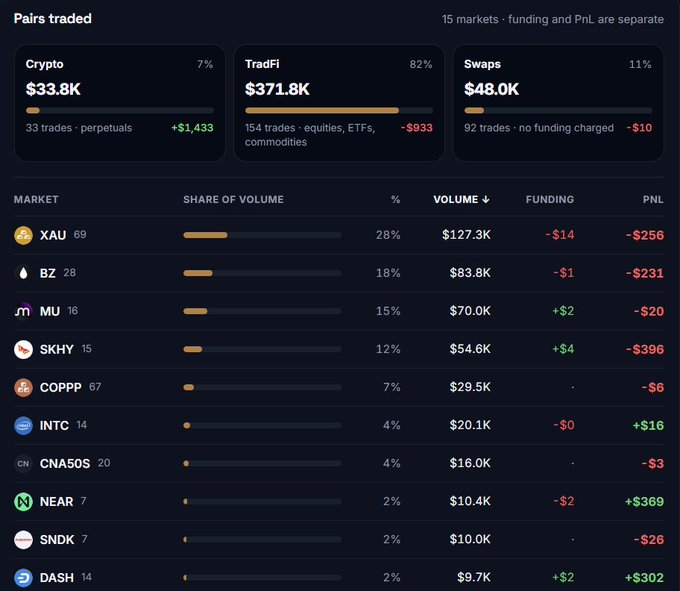Click the $371.8K TradFi total
Viewport: 680px width, 591px height.
pyautogui.click(x=277, y=89)
